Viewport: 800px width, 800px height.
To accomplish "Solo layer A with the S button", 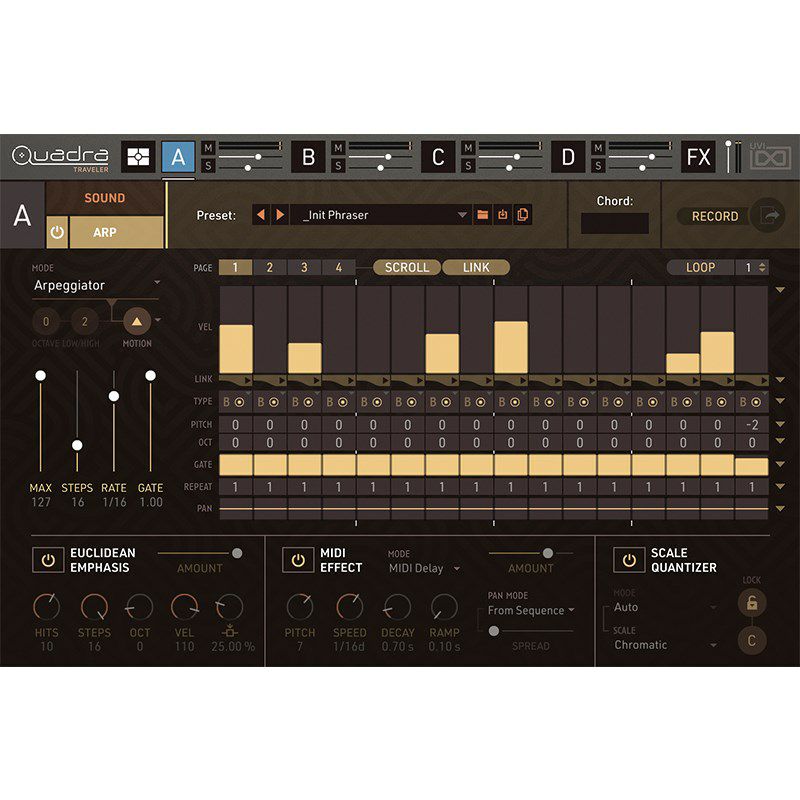I will tap(208, 166).
